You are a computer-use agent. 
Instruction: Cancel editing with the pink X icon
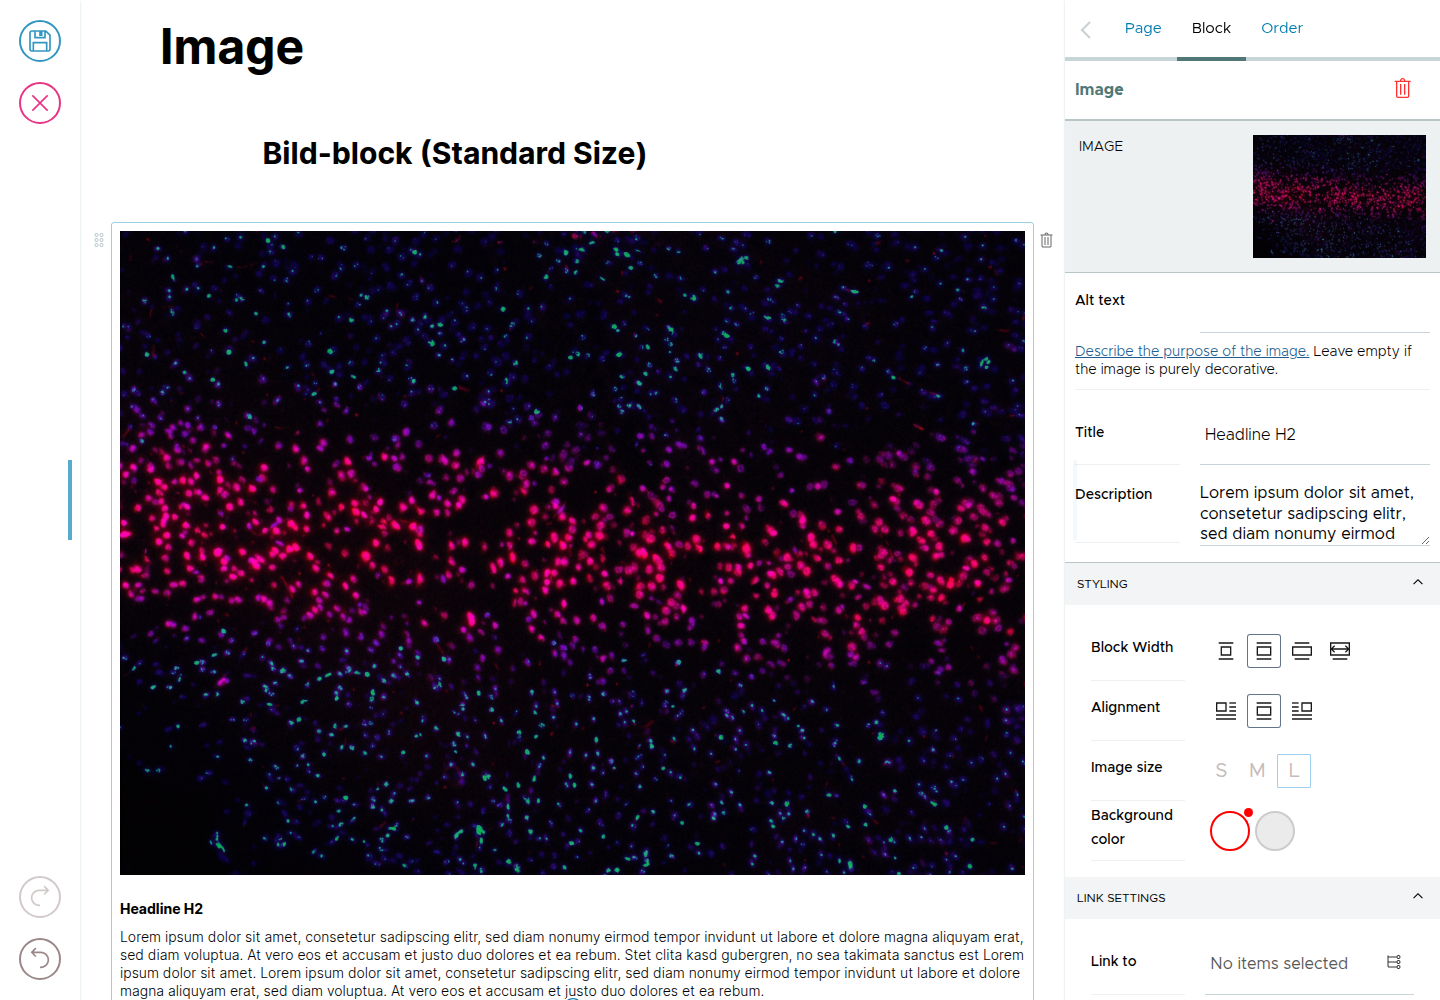click(40, 103)
